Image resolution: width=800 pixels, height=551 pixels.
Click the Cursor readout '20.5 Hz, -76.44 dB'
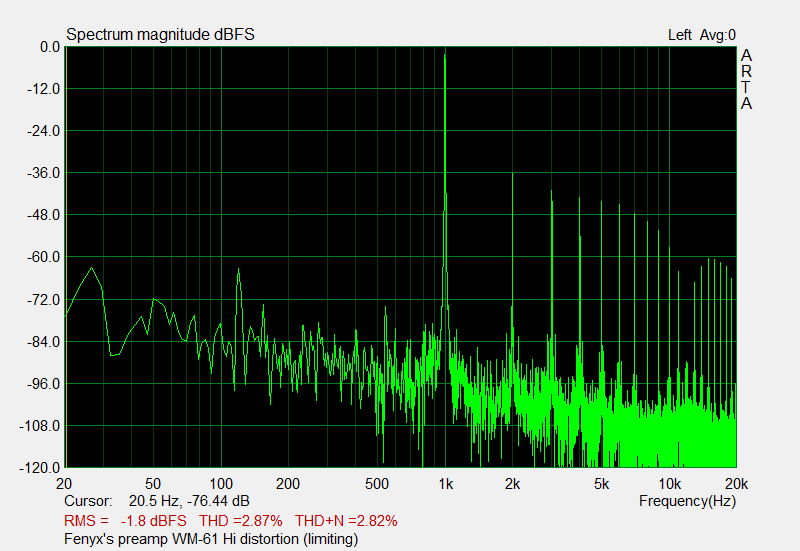point(189,501)
